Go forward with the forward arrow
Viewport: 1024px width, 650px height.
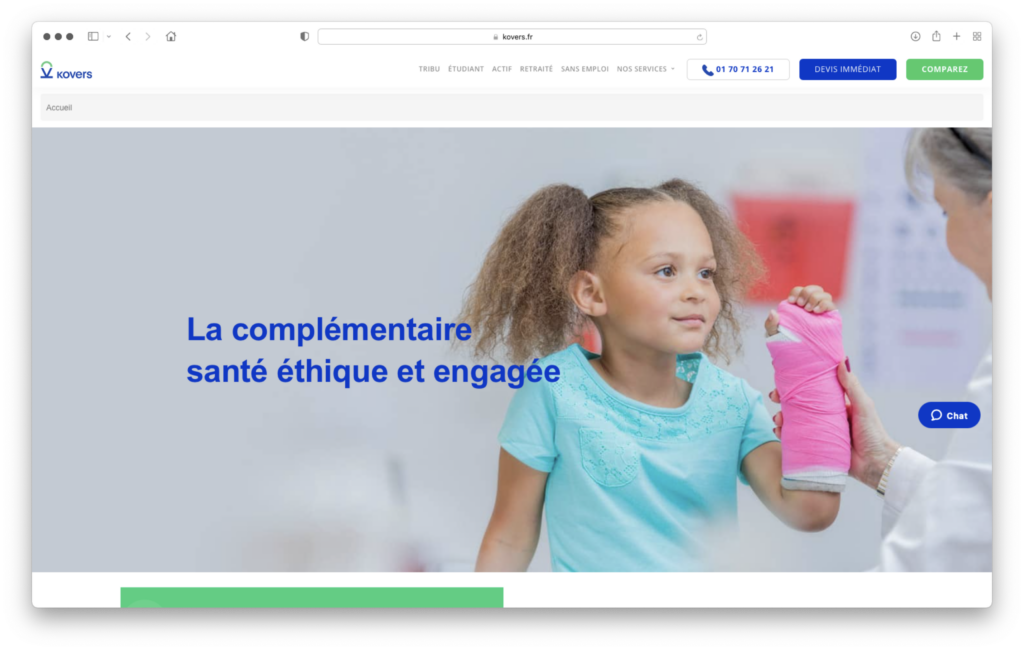[x=148, y=37]
